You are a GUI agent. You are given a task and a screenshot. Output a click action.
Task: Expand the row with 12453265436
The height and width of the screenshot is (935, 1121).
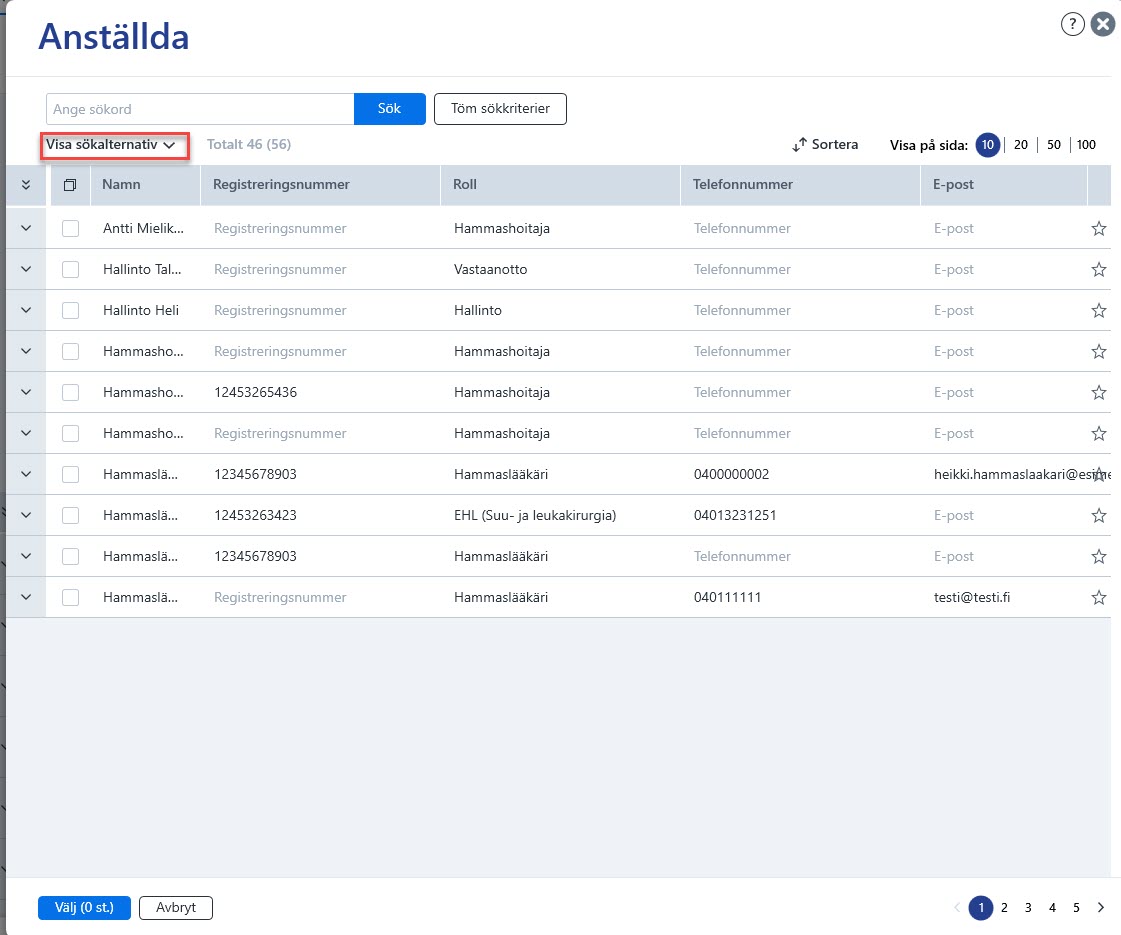click(26, 392)
